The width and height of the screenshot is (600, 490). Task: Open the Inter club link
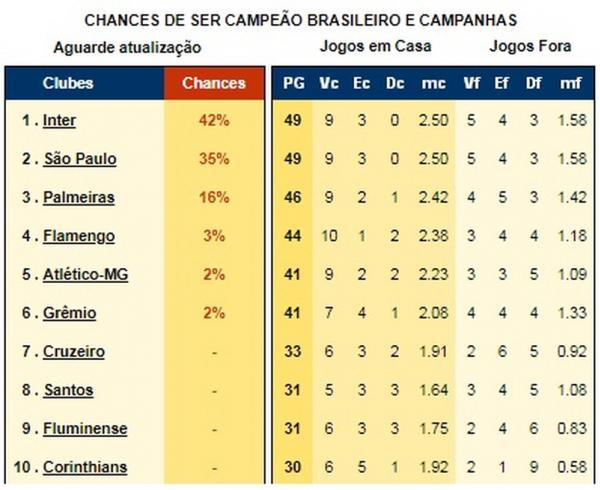click(60, 121)
